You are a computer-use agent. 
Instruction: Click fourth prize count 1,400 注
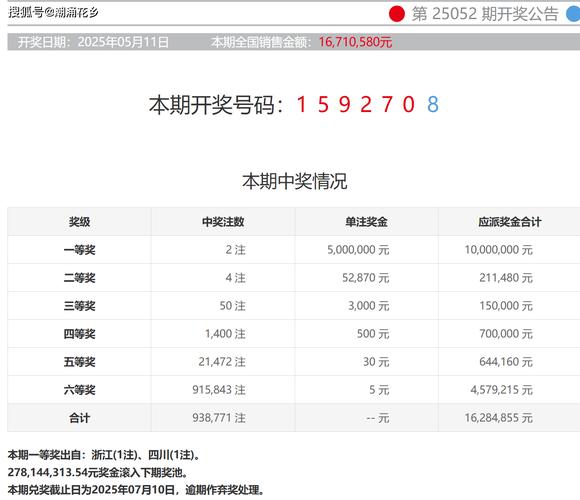[225, 334]
